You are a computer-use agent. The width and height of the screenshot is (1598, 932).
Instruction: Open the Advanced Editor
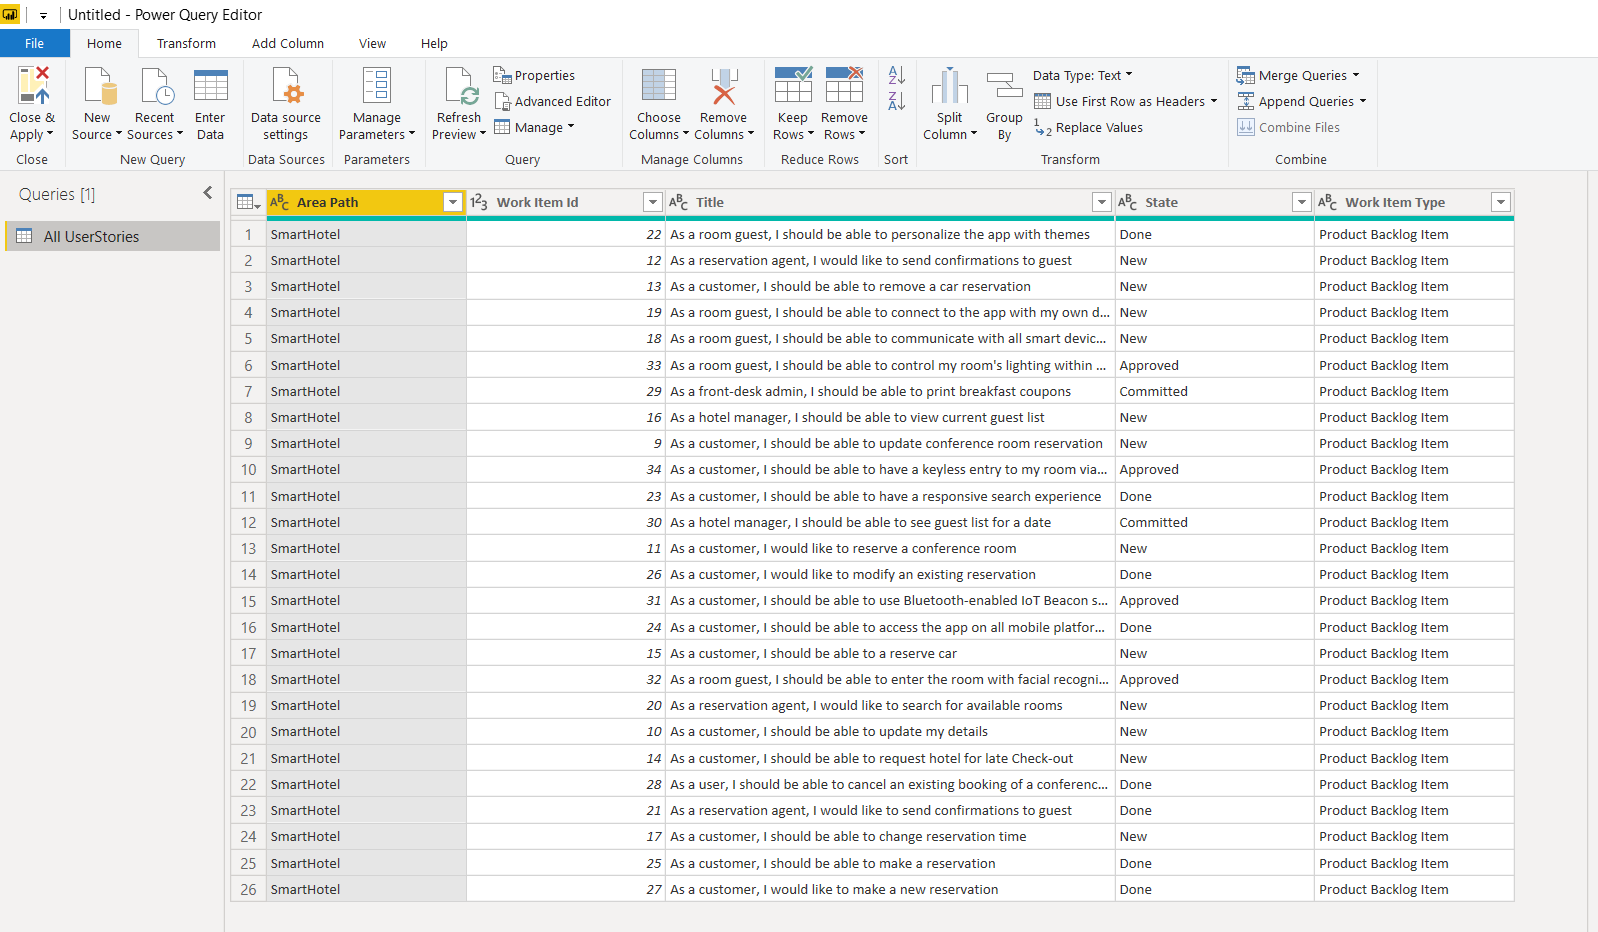(x=552, y=101)
